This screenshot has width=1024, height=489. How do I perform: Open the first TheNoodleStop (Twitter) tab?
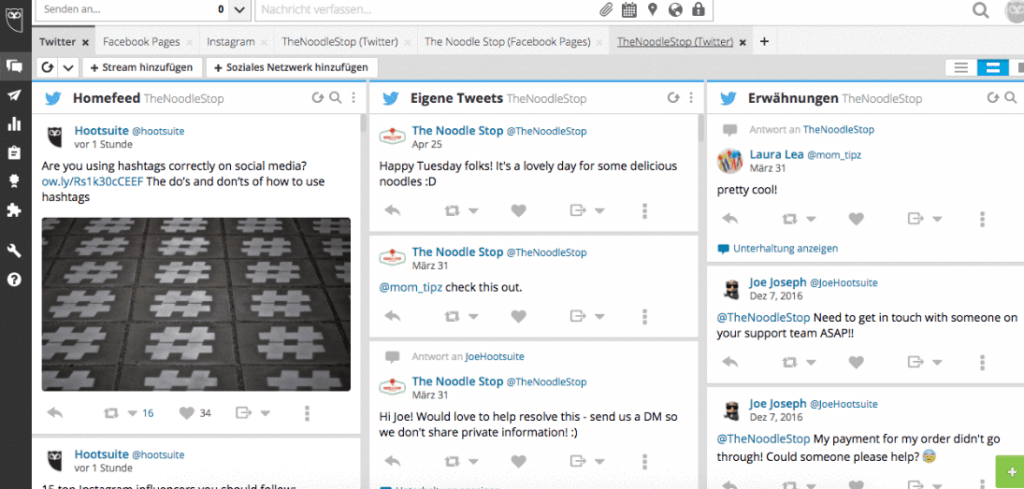click(x=340, y=42)
